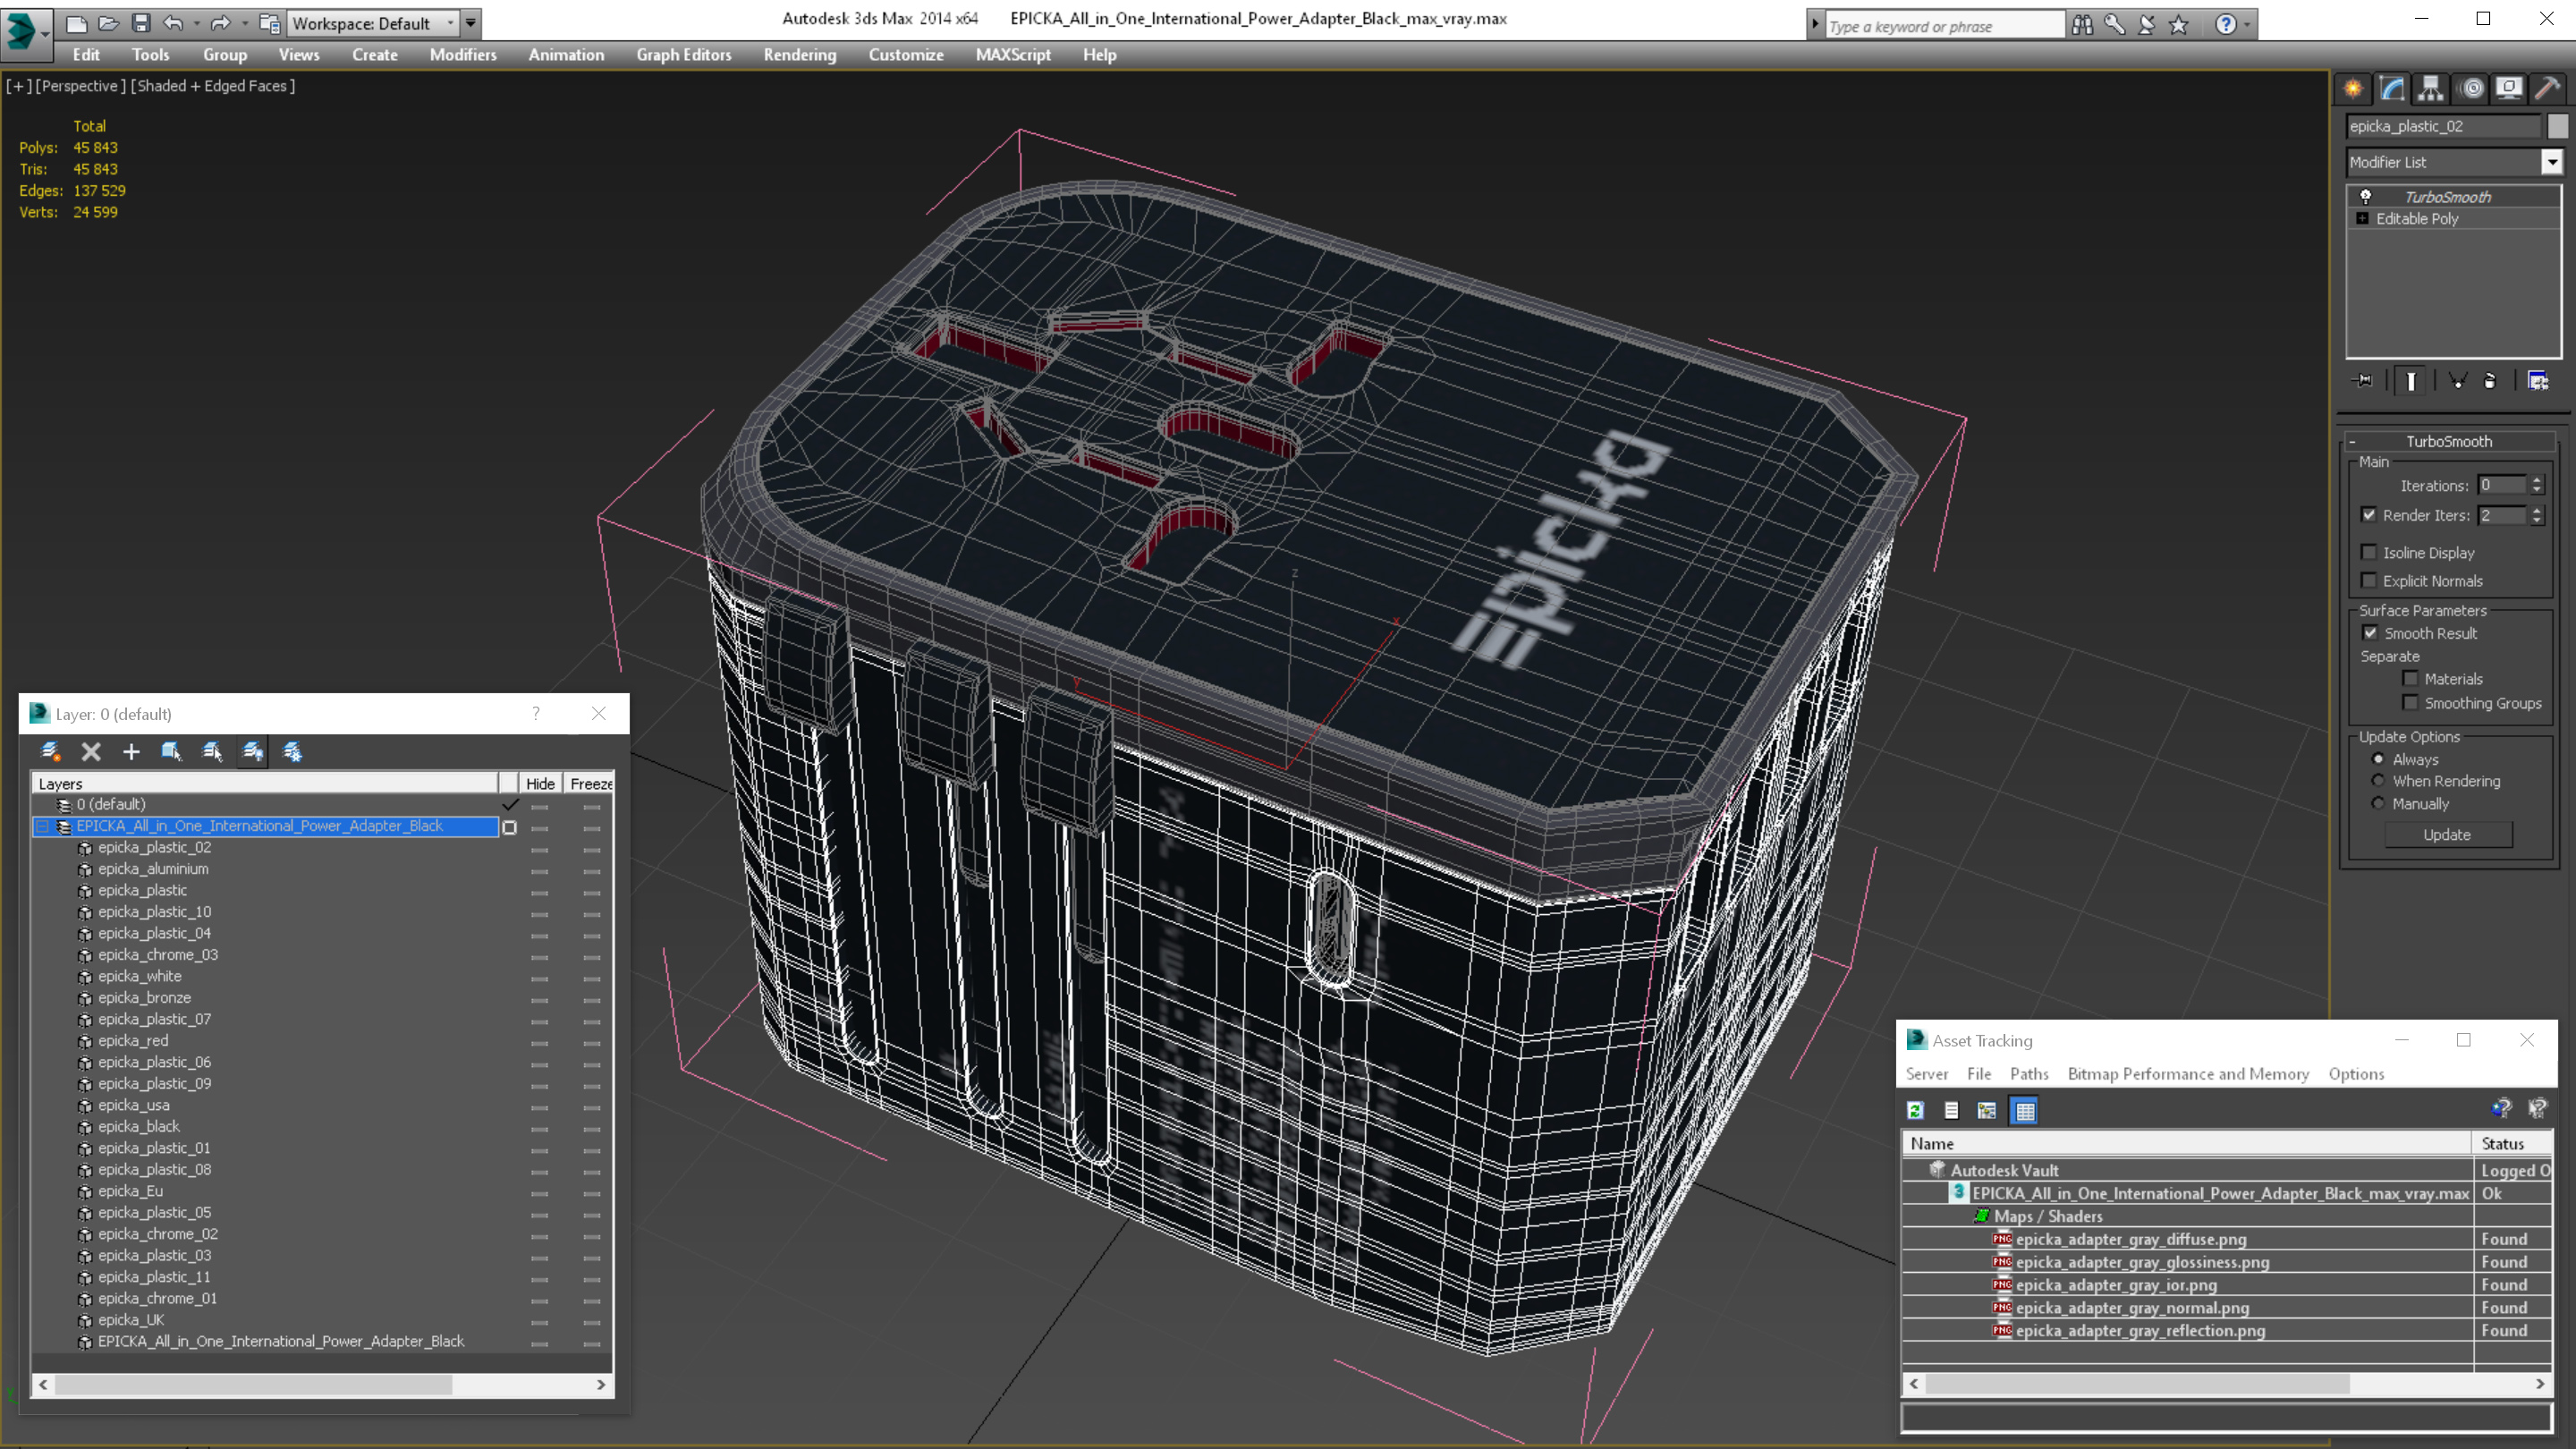Click Refresh icon in Asset Tracking toolbar

click(1915, 1110)
